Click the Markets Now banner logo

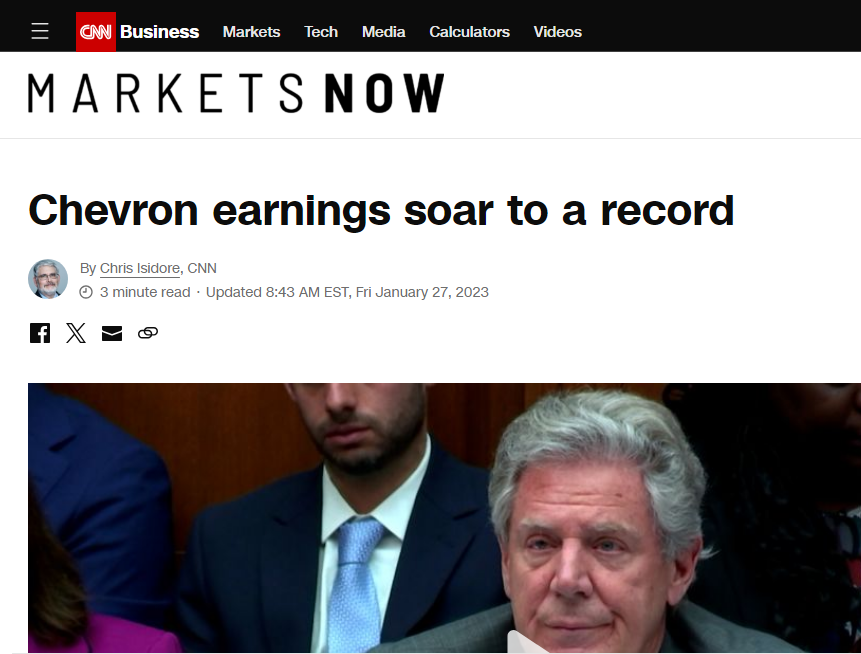236,93
